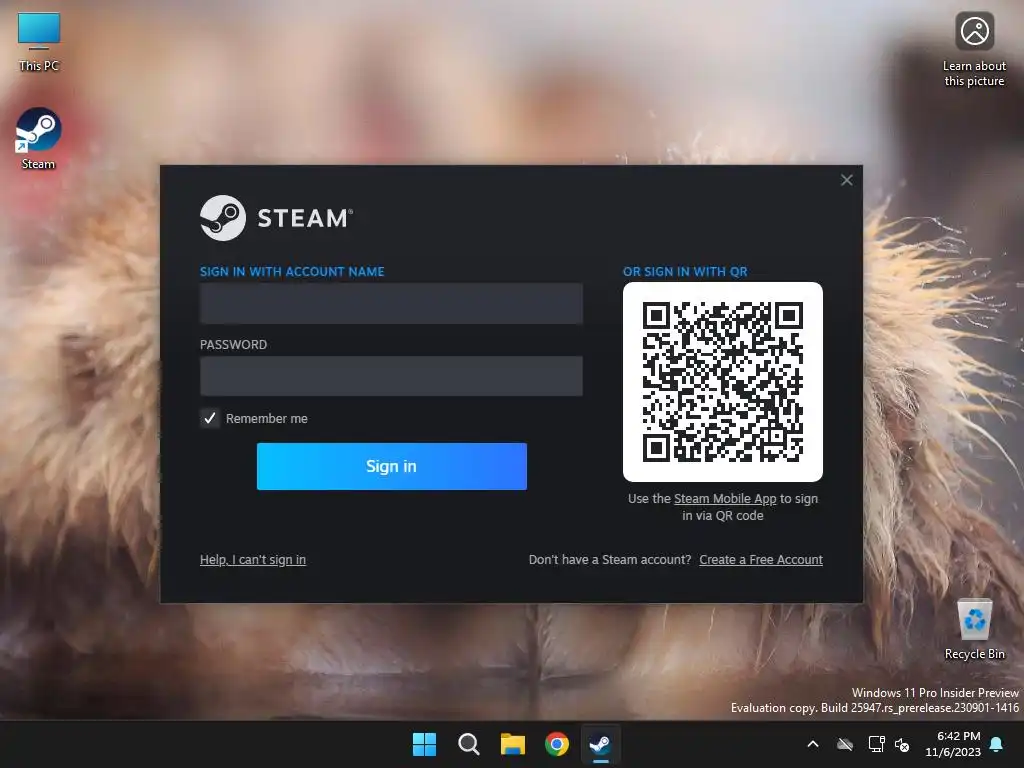Open Create a Free Account link
1024x768 pixels.
(761, 560)
